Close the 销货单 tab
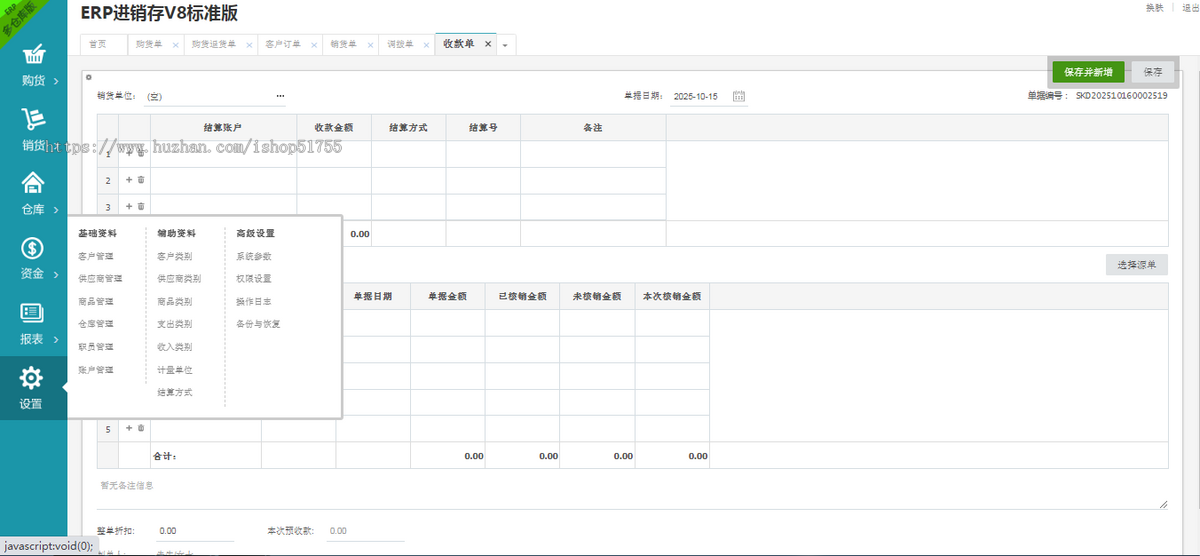 pos(371,45)
